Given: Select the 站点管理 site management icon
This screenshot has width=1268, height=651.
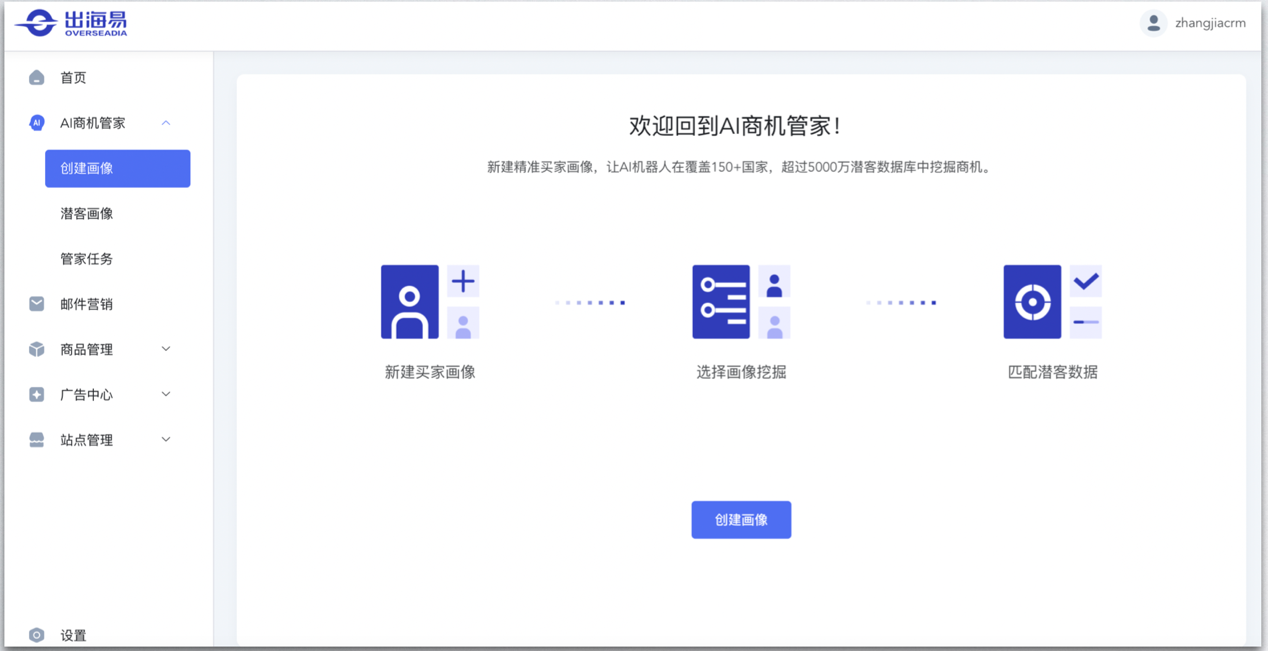Looking at the screenshot, I should point(36,439).
